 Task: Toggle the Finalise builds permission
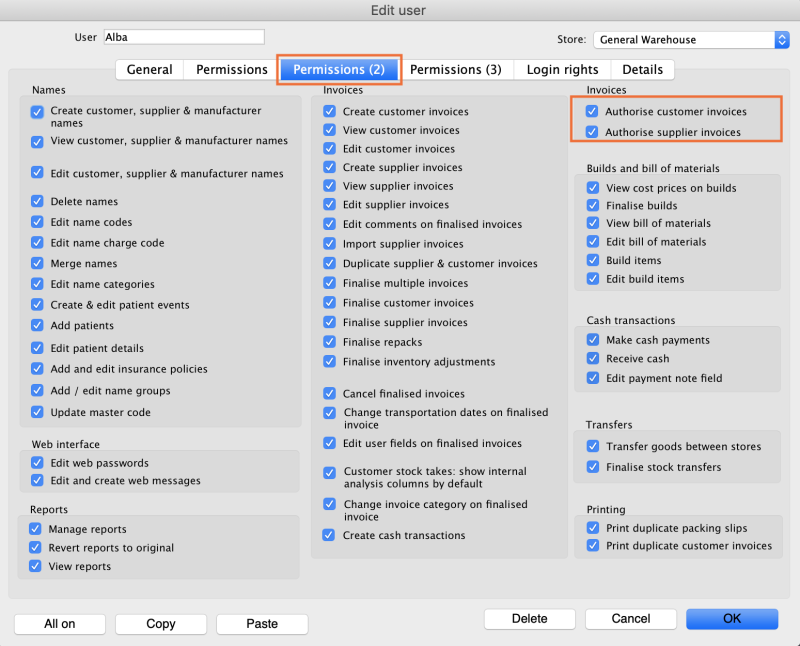point(592,205)
